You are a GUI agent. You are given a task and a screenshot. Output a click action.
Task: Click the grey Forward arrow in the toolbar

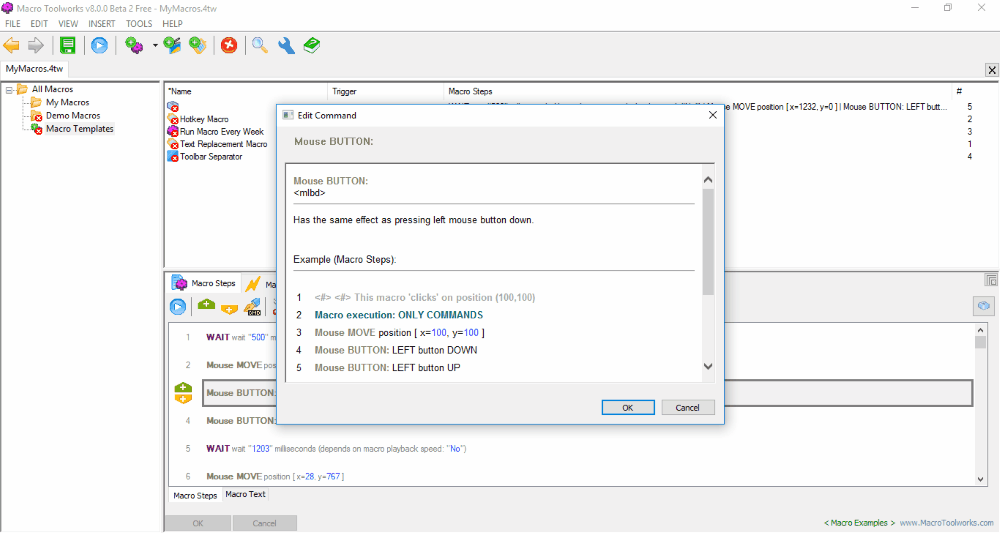point(36,45)
